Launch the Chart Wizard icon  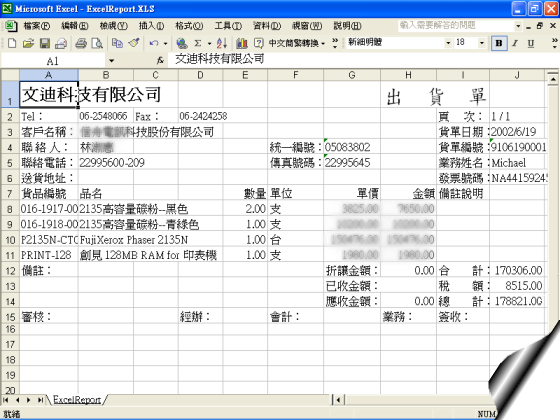242,43
